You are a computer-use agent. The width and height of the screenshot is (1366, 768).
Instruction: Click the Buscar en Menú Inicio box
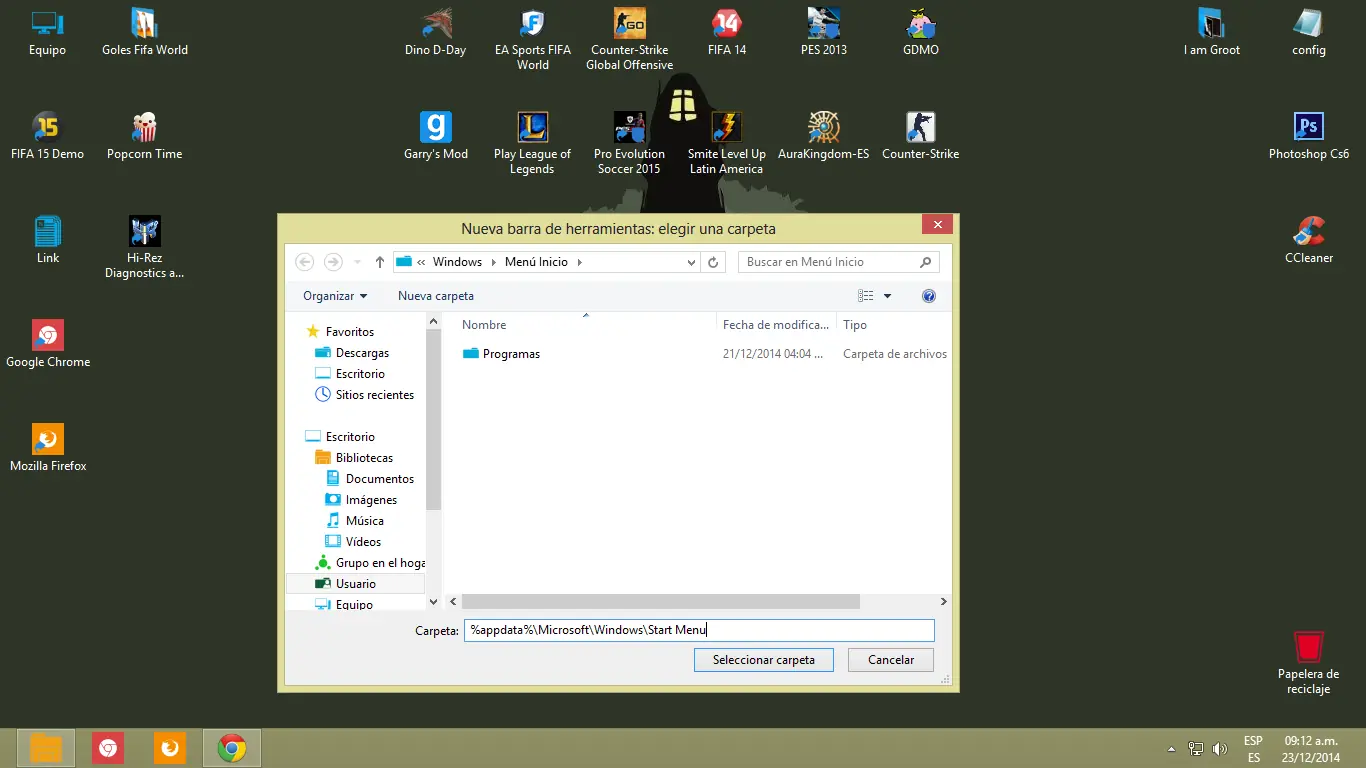839,262
